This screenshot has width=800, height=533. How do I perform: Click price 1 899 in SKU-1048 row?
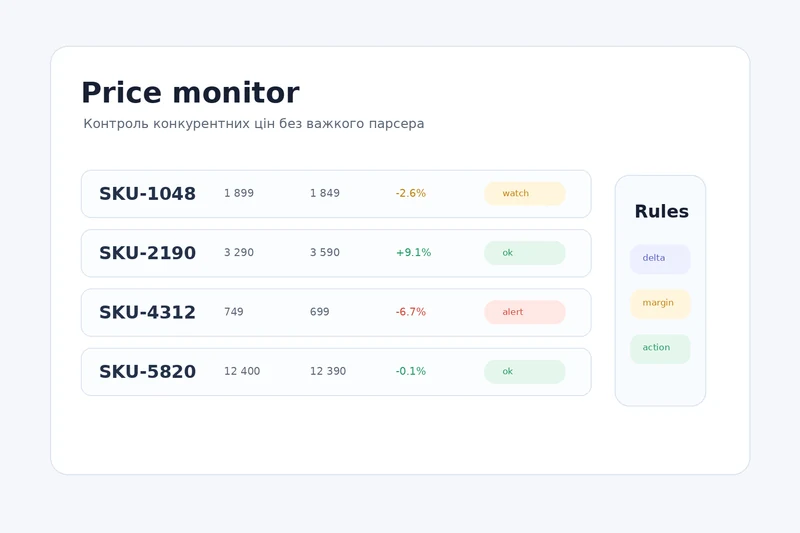[x=239, y=193]
